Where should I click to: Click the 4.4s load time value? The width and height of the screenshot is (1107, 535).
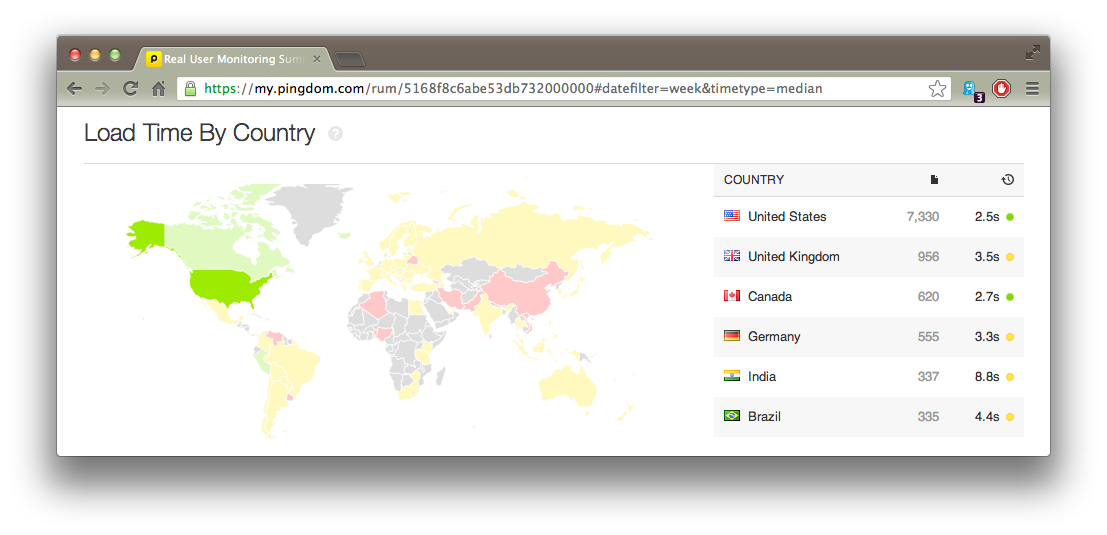point(986,416)
